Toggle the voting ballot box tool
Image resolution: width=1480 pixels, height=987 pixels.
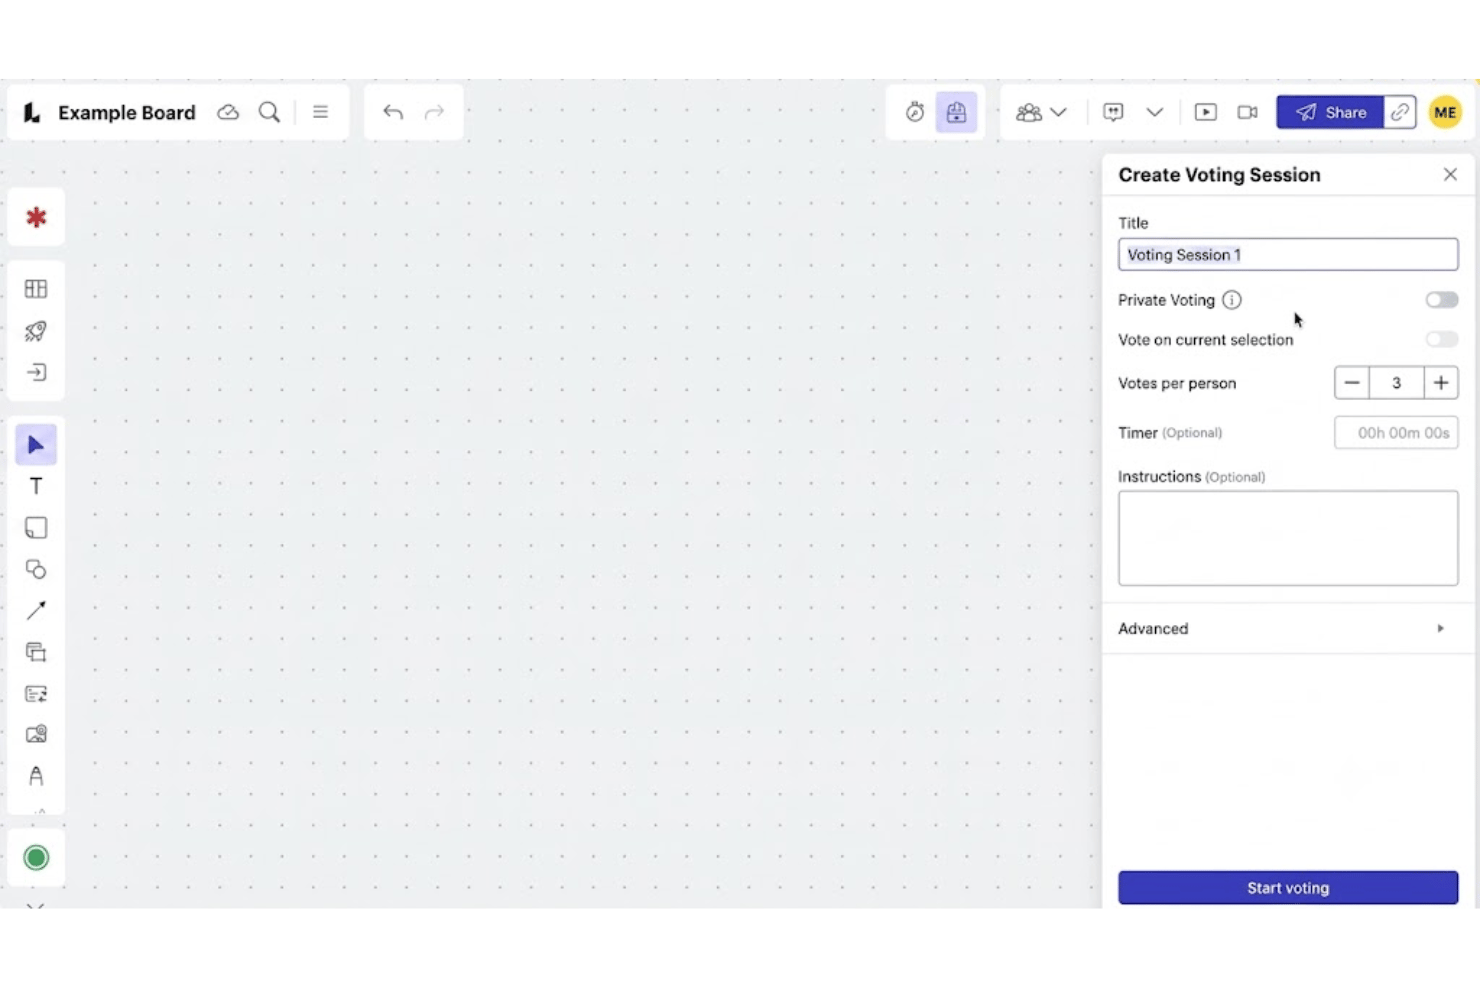tap(956, 112)
